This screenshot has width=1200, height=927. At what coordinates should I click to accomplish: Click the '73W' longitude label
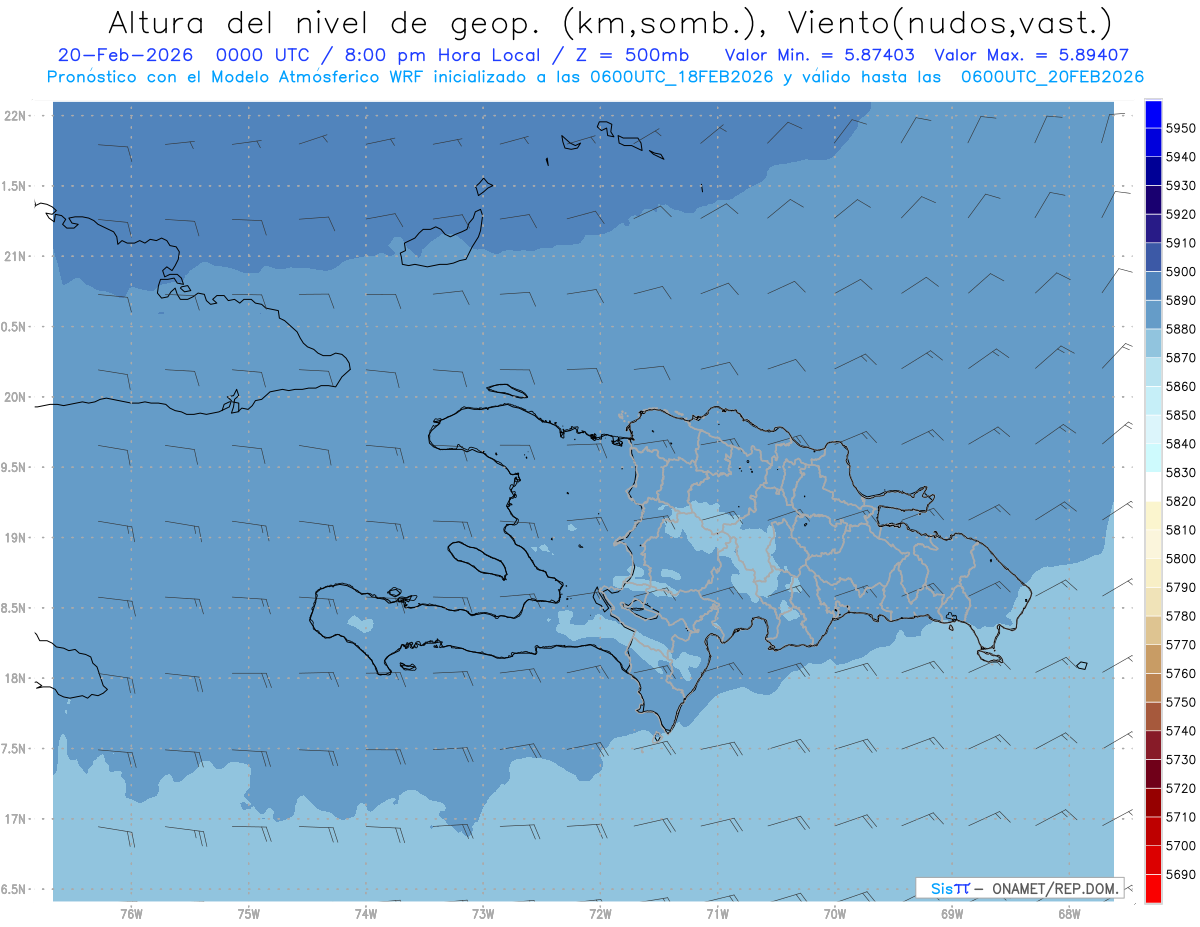click(x=483, y=913)
